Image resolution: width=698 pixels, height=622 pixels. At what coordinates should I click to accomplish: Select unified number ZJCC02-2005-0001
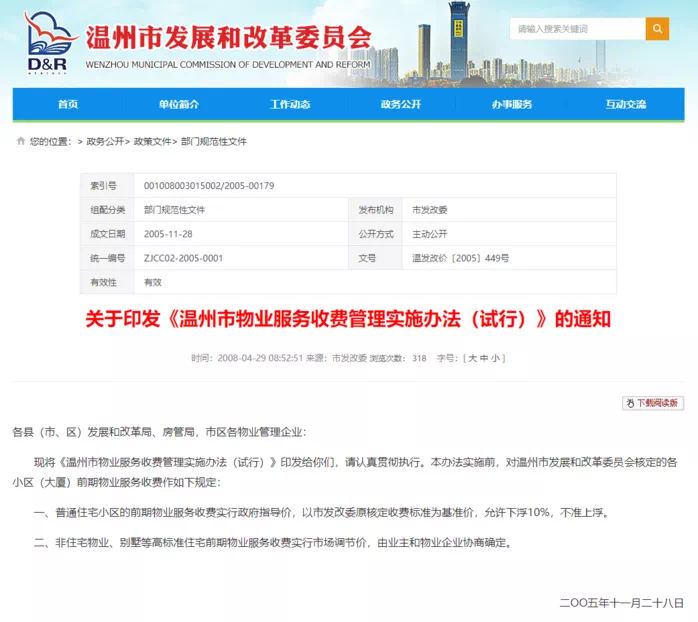(x=183, y=258)
